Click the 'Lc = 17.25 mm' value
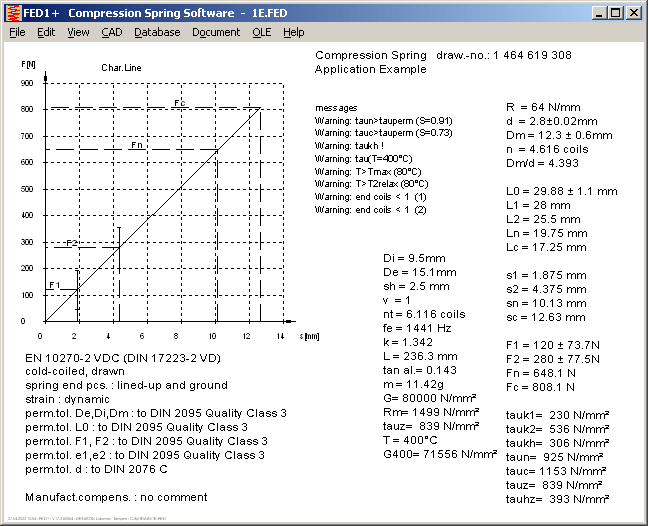This screenshot has height=526, width=648. pyautogui.click(x=546, y=248)
